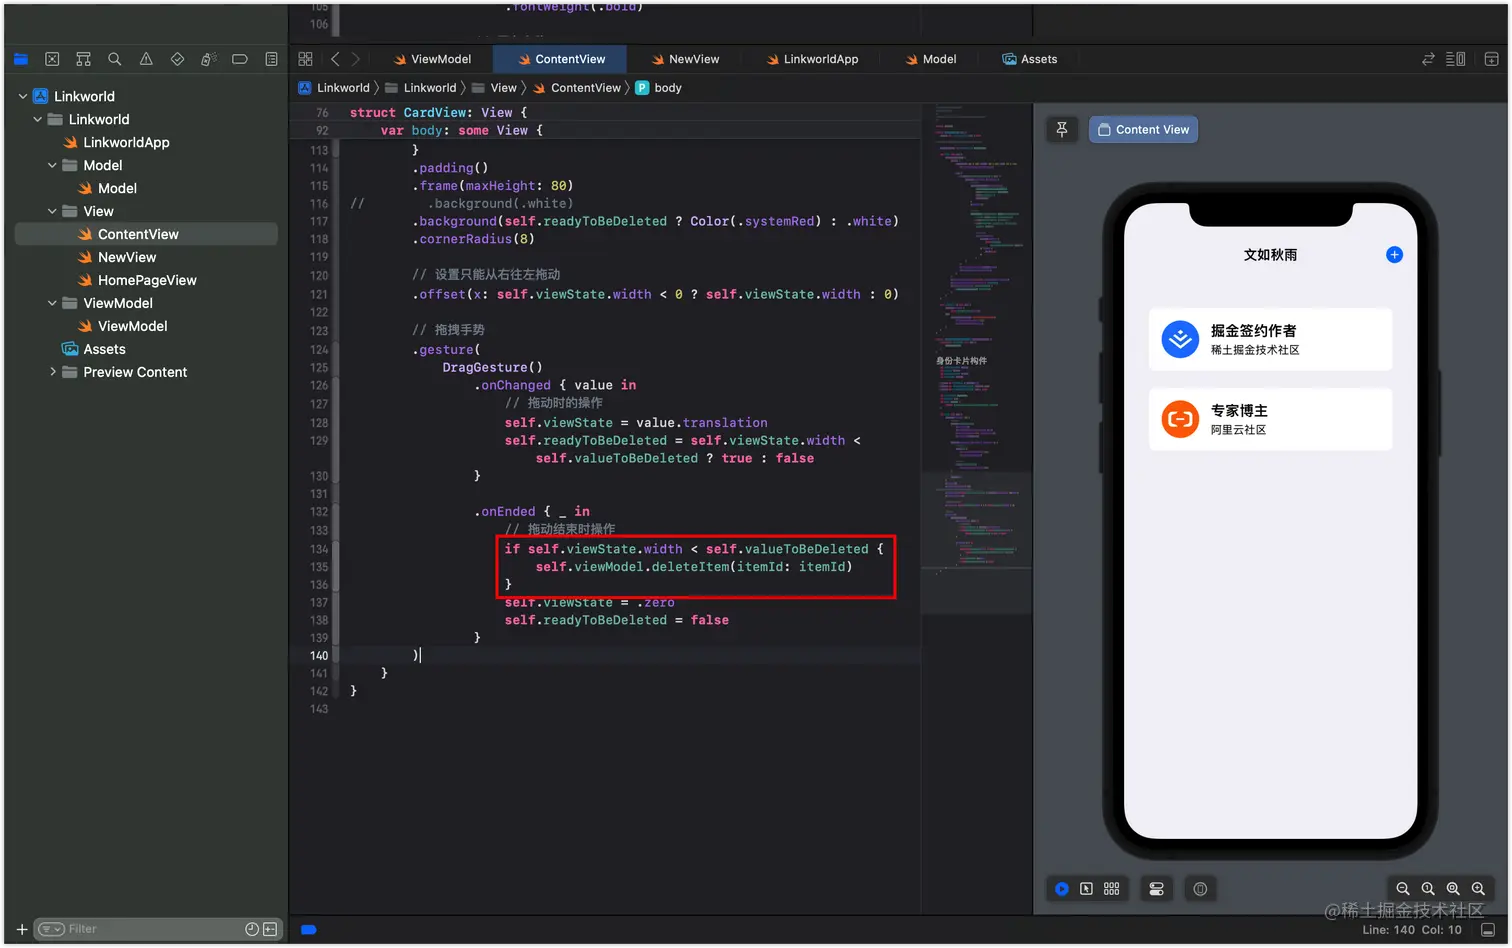The height and width of the screenshot is (948, 1512).
Task: Expand the Preview Content folder
Action: [x=52, y=372]
